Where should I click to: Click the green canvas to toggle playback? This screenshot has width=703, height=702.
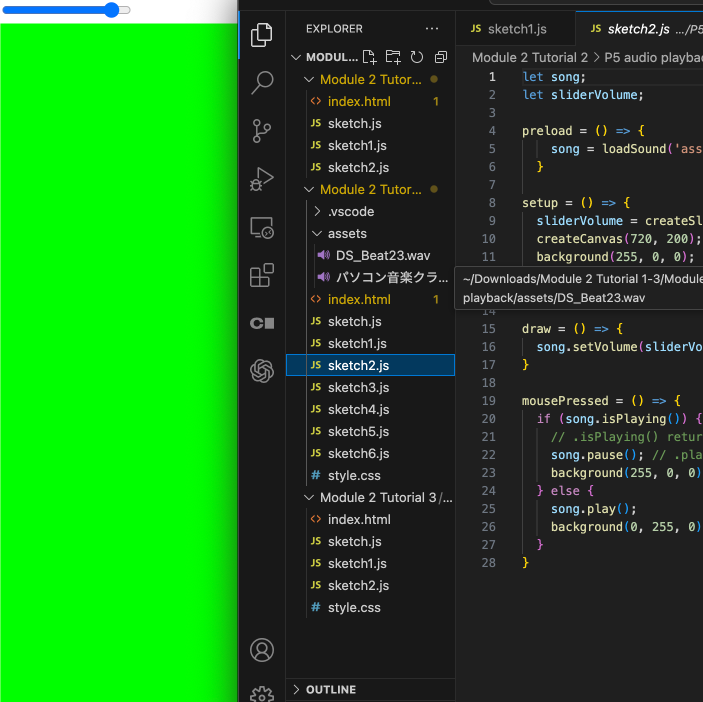(119, 362)
